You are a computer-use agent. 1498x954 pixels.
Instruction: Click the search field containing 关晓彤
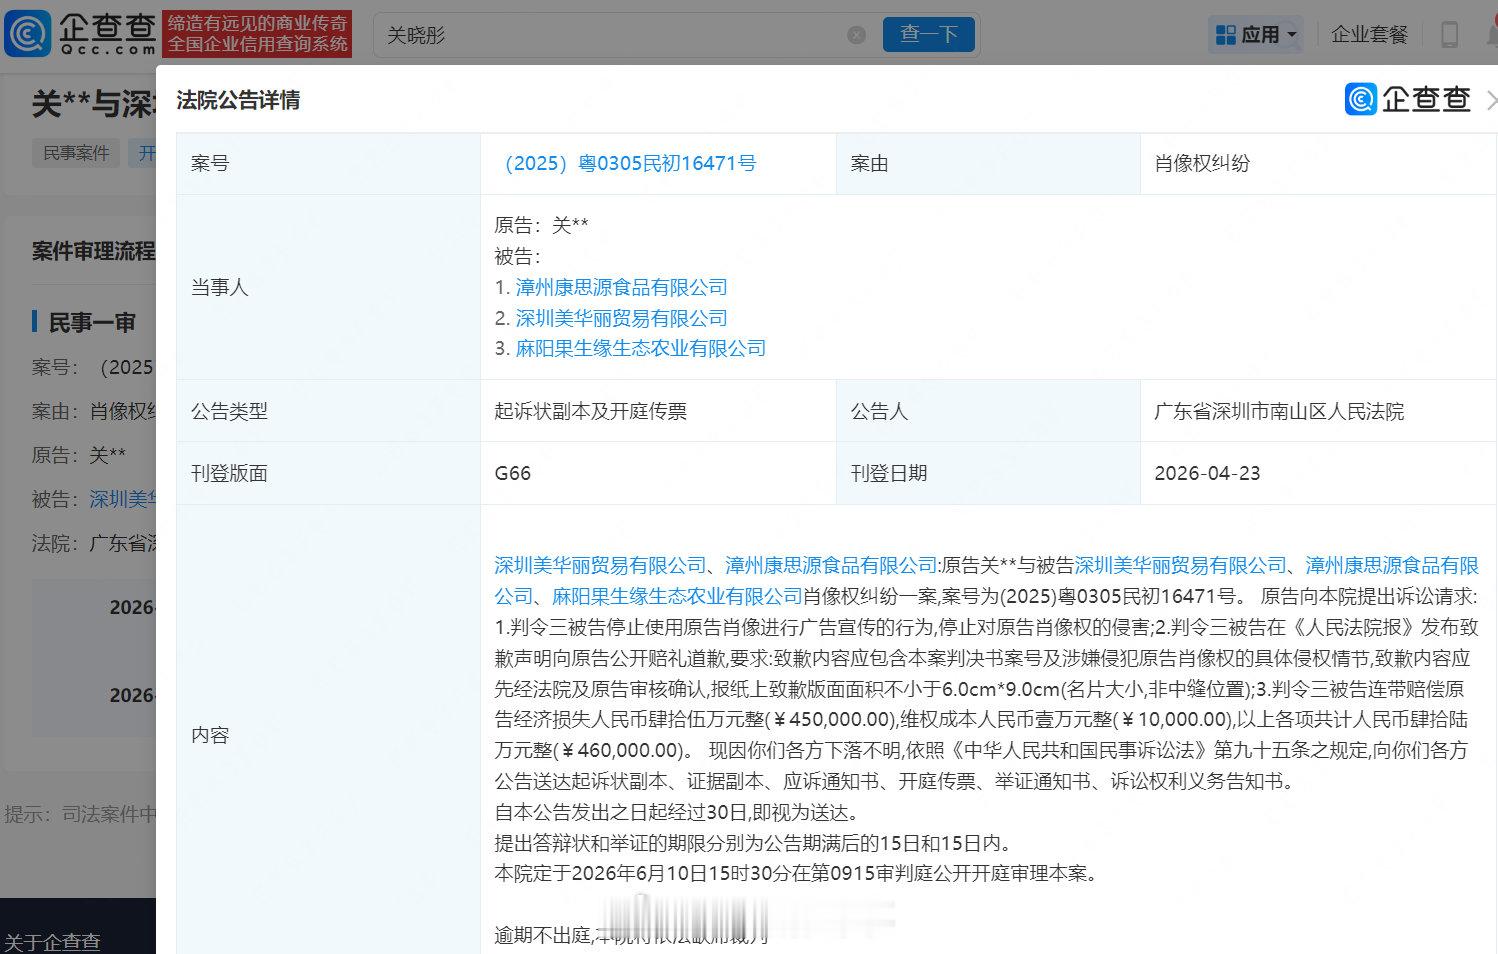pyautogui.click(x=600, y=34)
